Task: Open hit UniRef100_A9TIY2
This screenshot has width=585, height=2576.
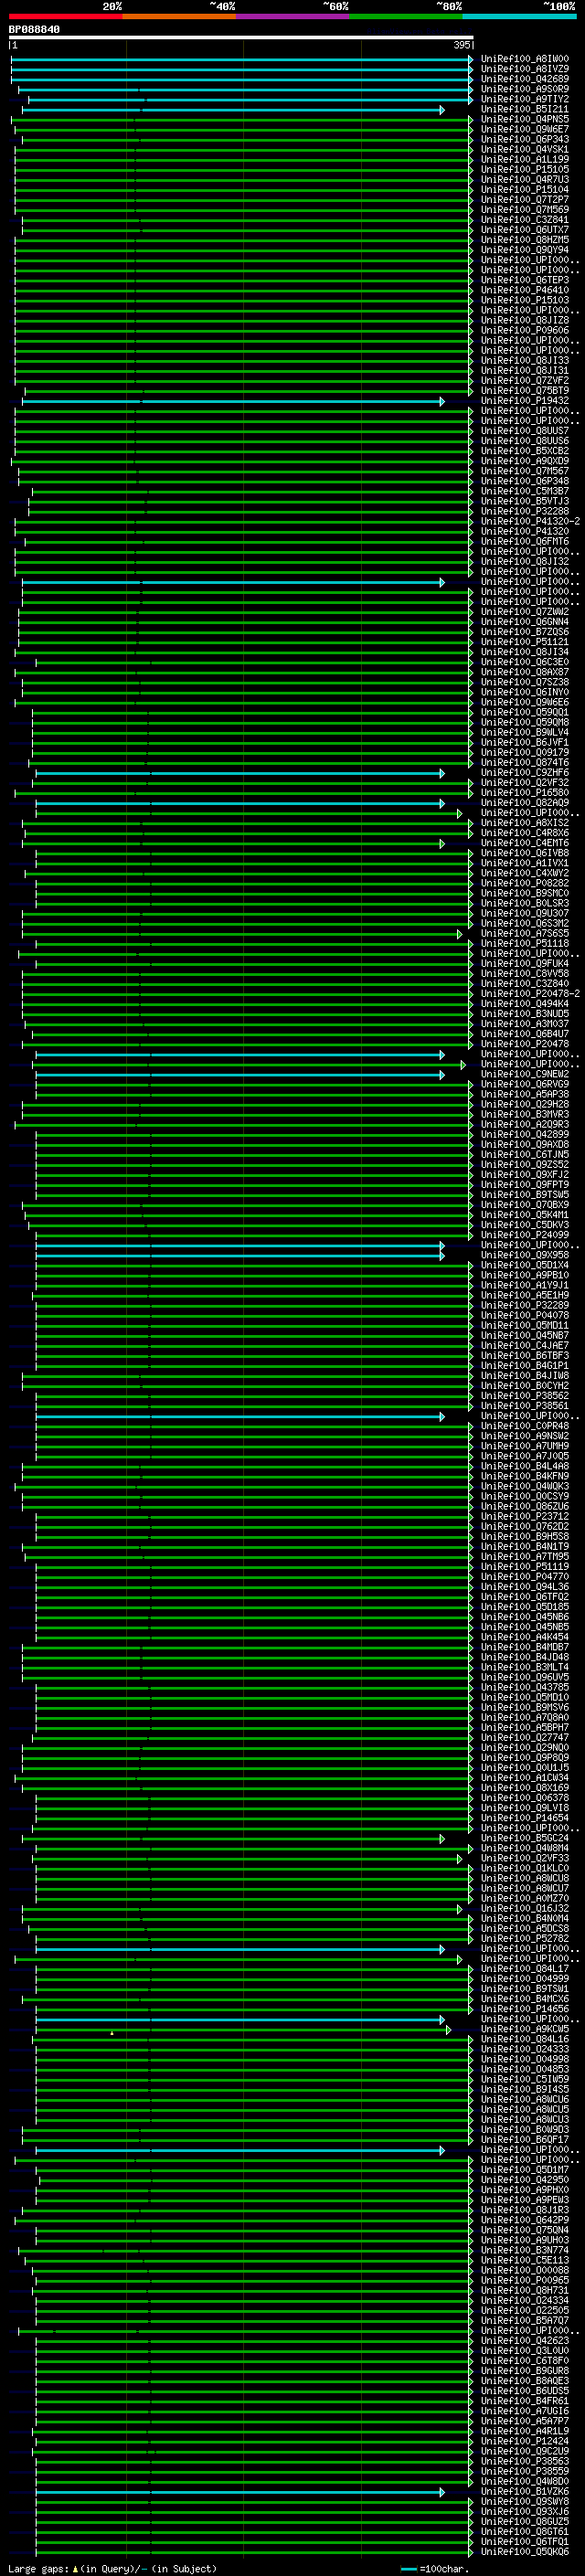Action: tap(525, 100)
